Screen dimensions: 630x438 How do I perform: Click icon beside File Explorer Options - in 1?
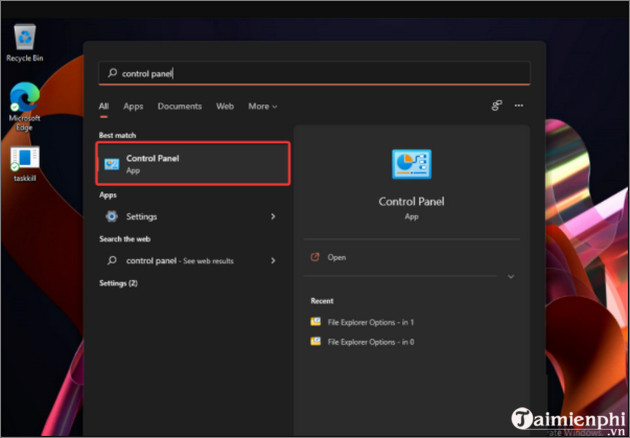315,321
